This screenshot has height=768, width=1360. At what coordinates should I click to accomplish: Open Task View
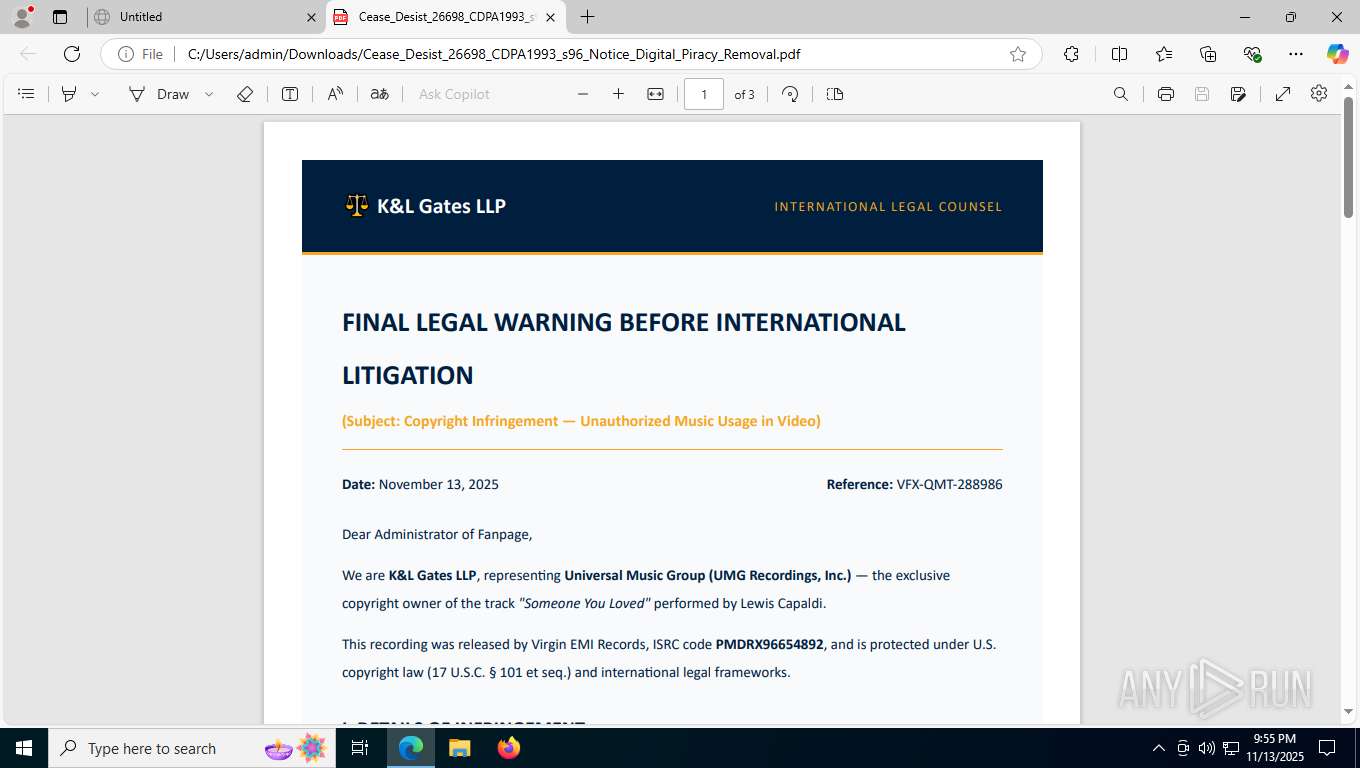360,748
